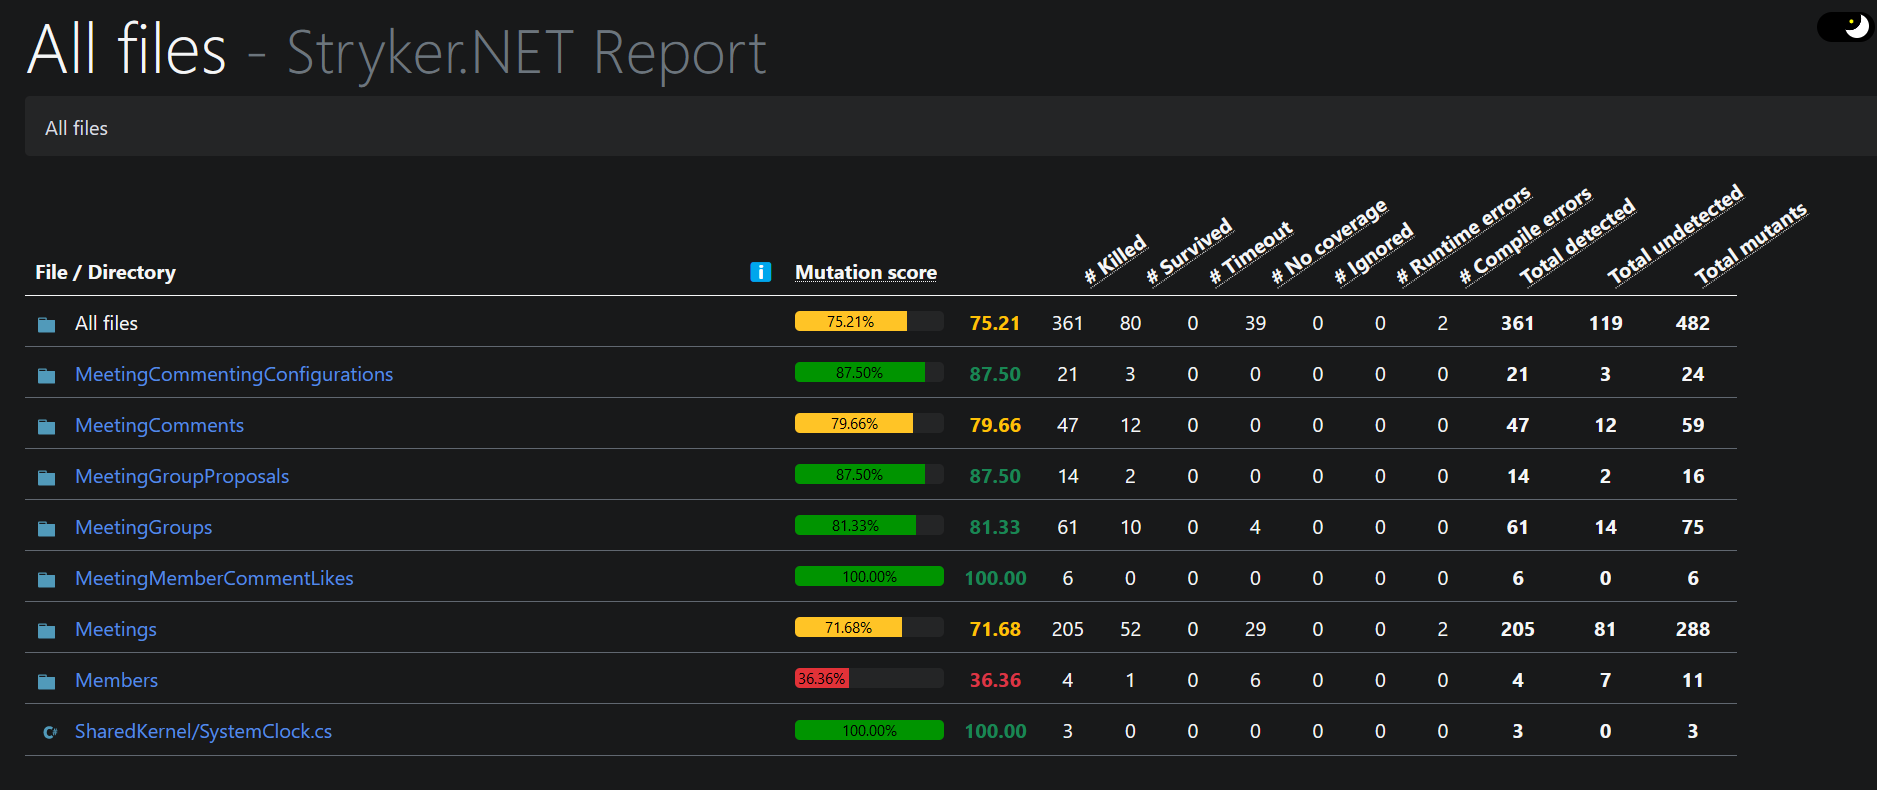
Task: Click the All files row label in the table
Action: [106, 323]
